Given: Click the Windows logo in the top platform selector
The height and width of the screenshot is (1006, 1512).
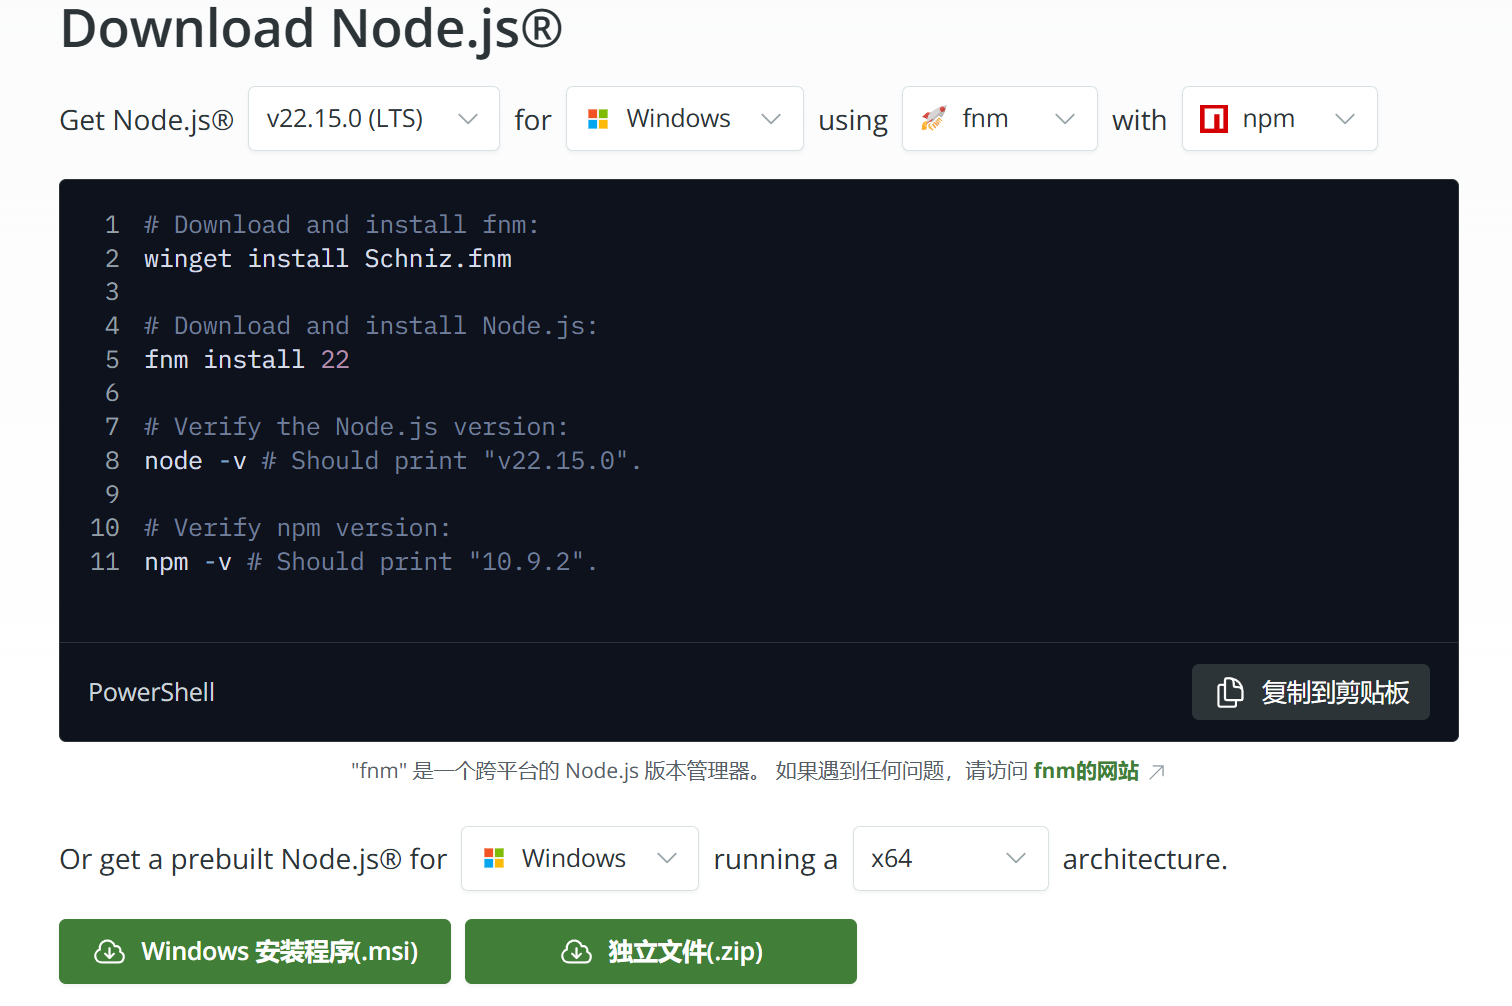Looking at the screenshot, I should [x=598, y=119].
